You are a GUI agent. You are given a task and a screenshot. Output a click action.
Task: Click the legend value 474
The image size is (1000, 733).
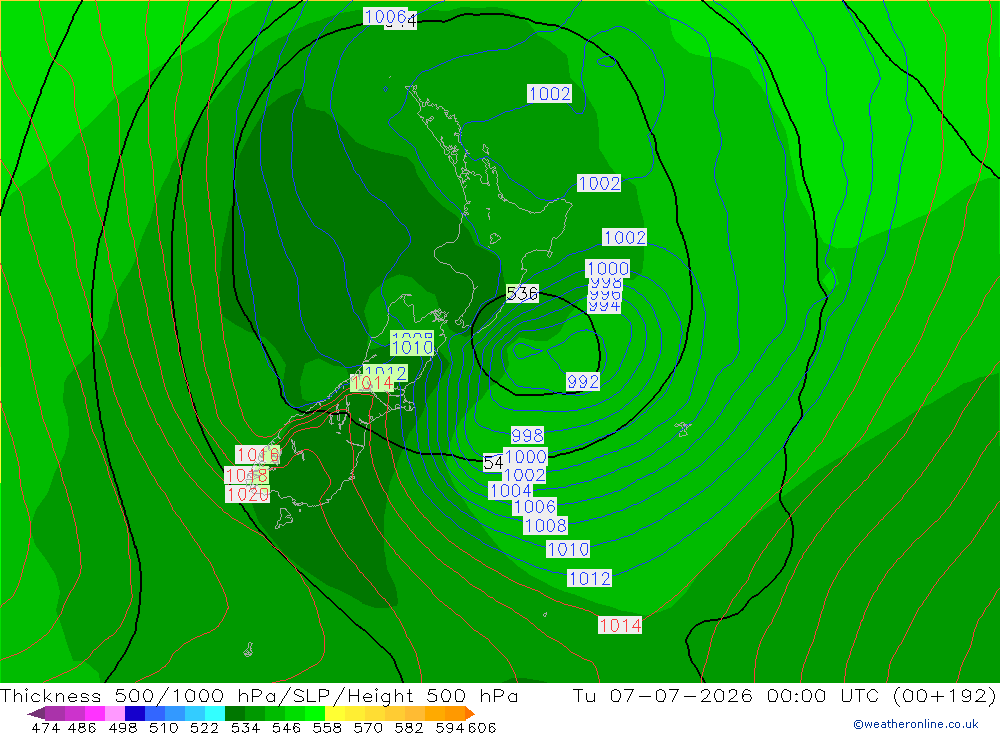point(45,727)
